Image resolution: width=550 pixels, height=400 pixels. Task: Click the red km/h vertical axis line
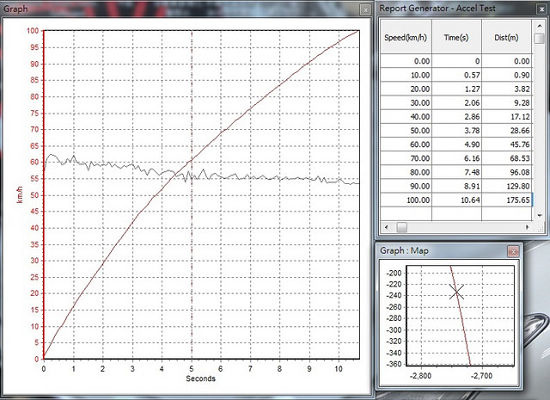point(44,195)
